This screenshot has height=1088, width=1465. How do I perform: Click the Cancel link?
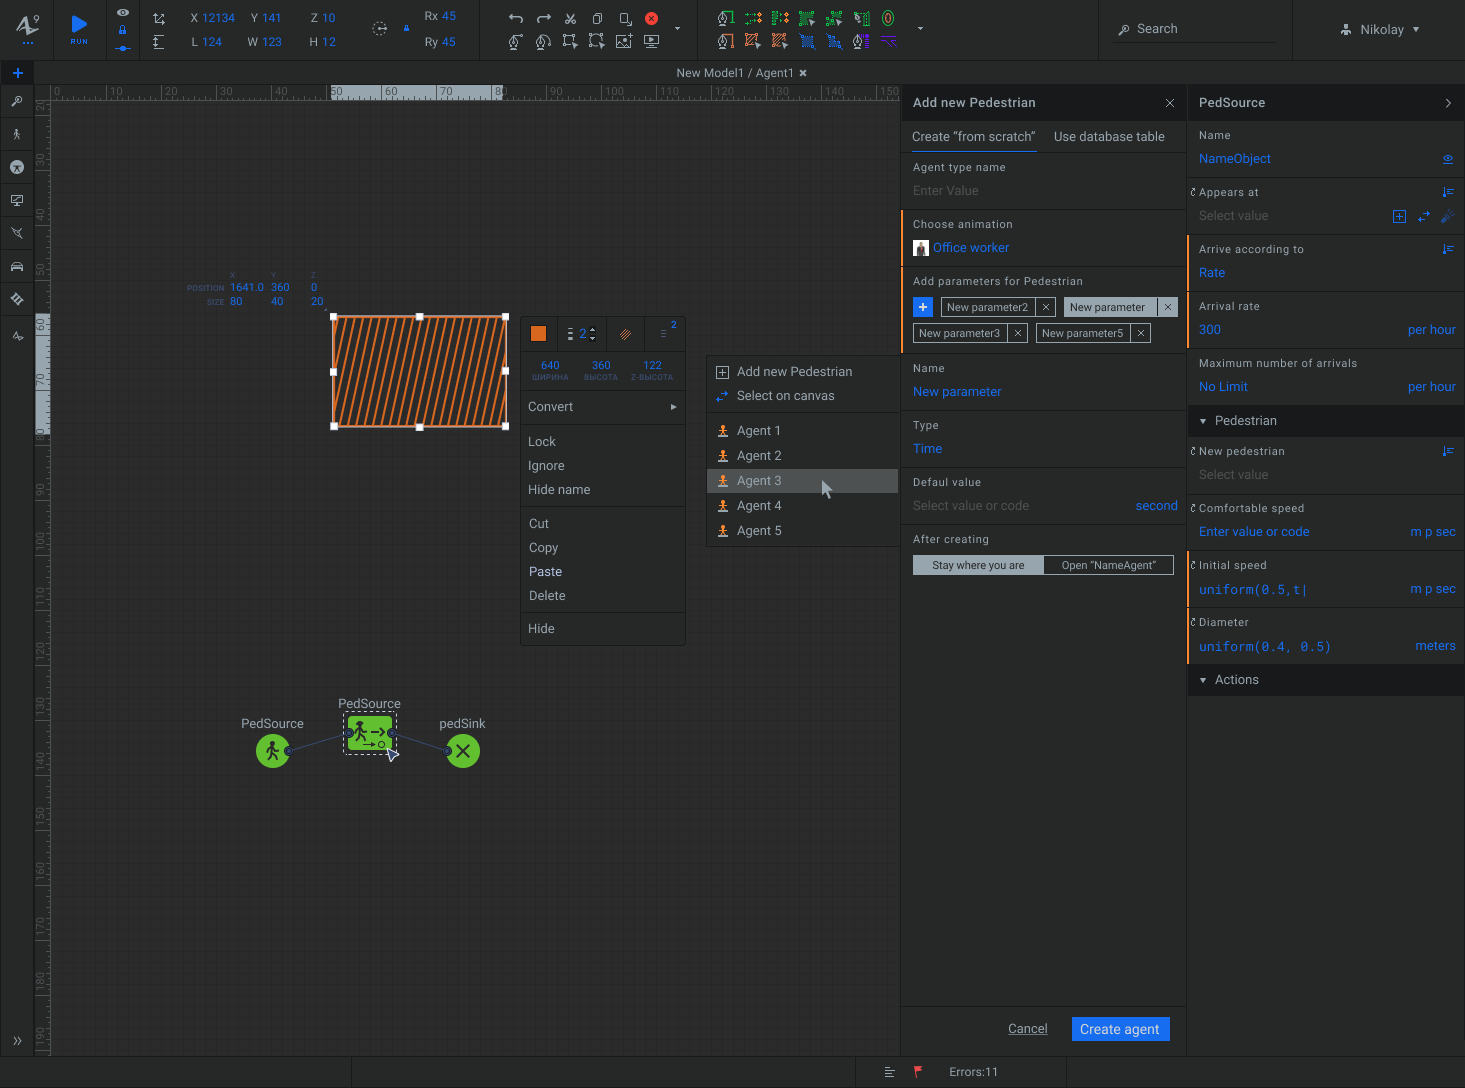[1027, 1029]
